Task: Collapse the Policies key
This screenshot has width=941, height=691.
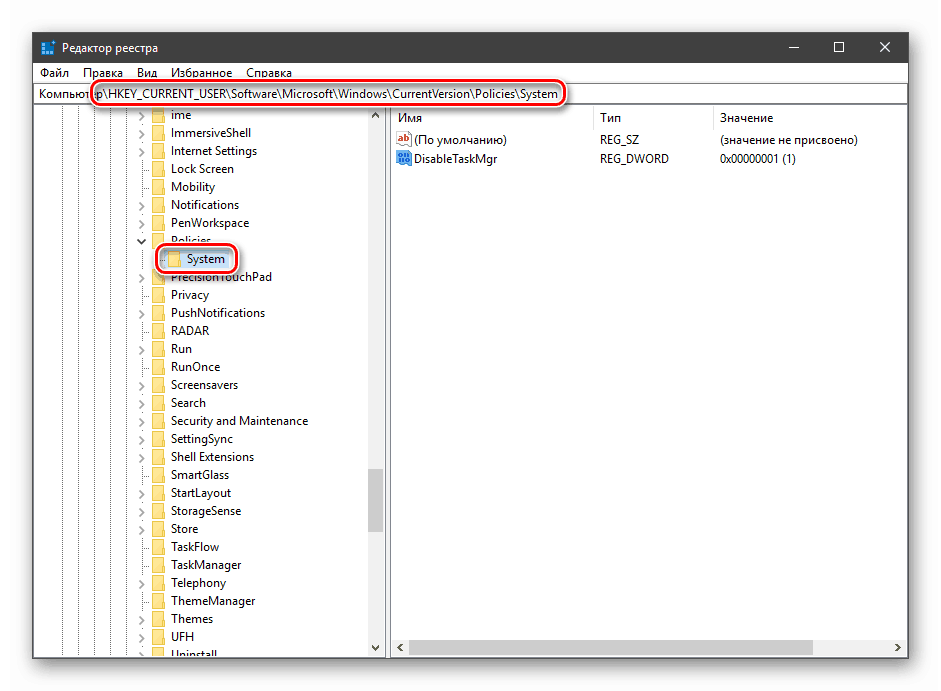Action: click(142, 241)
